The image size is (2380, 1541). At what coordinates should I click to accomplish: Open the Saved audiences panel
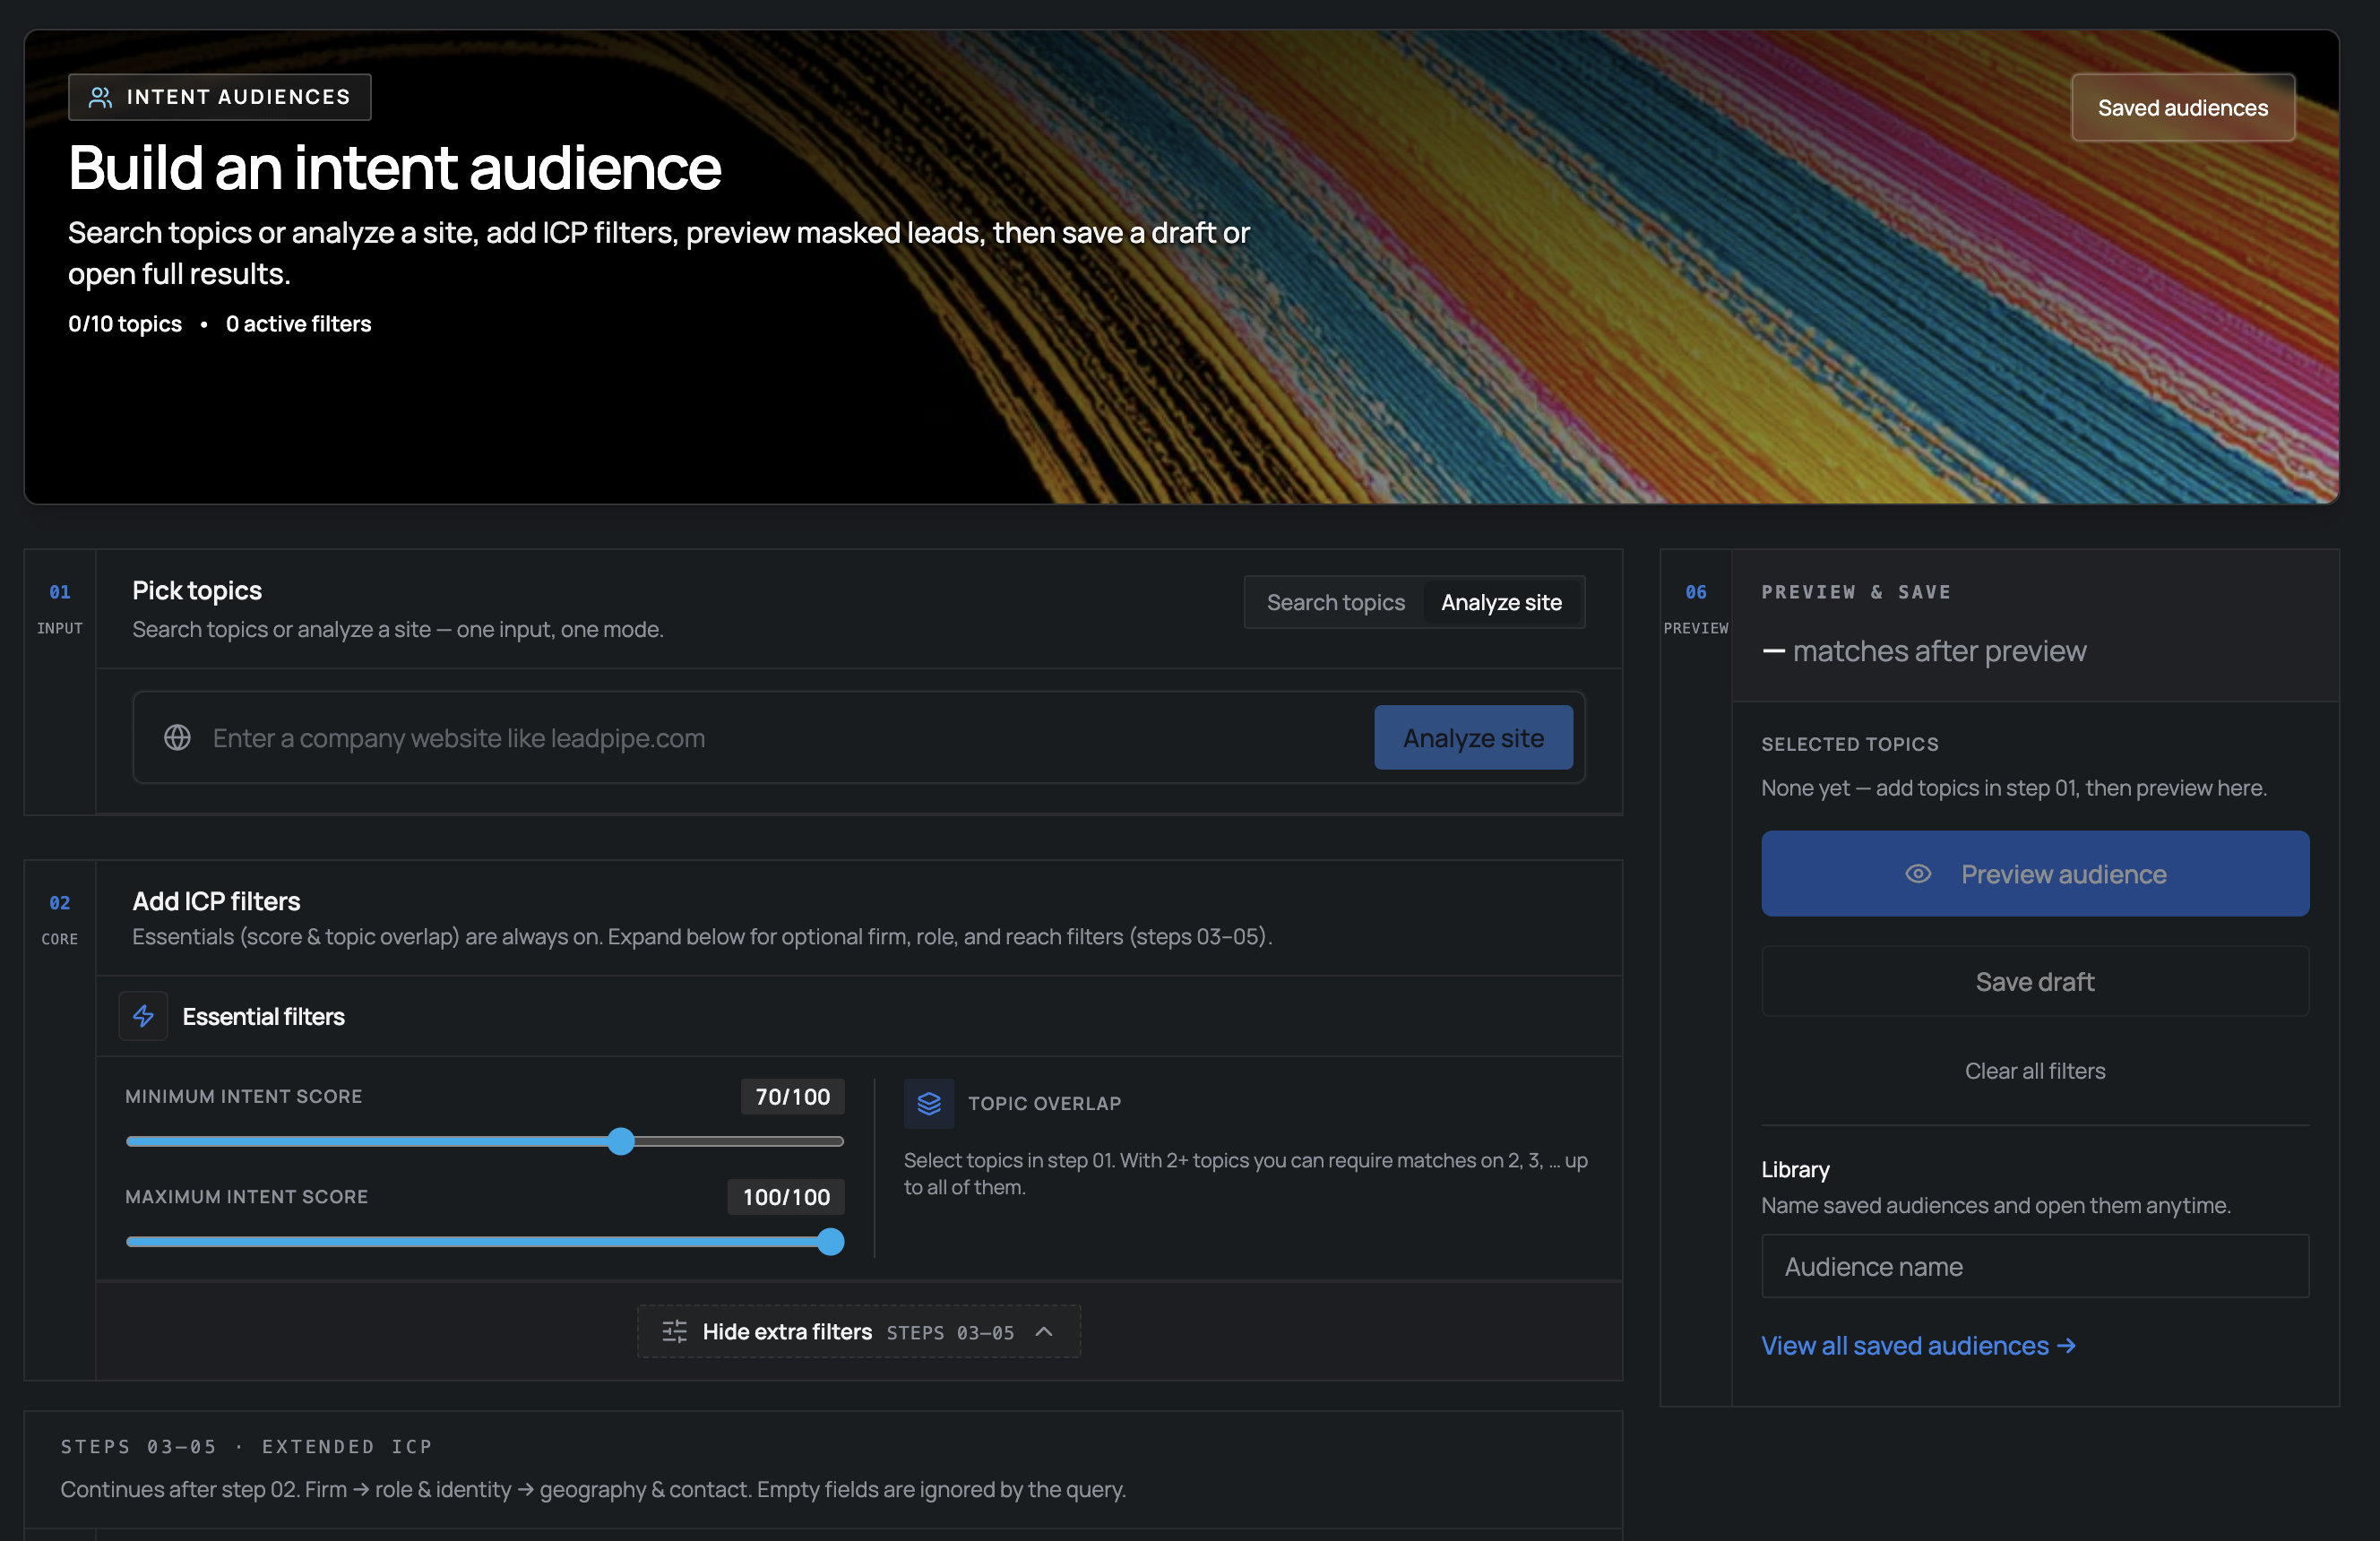[2183, 107]
